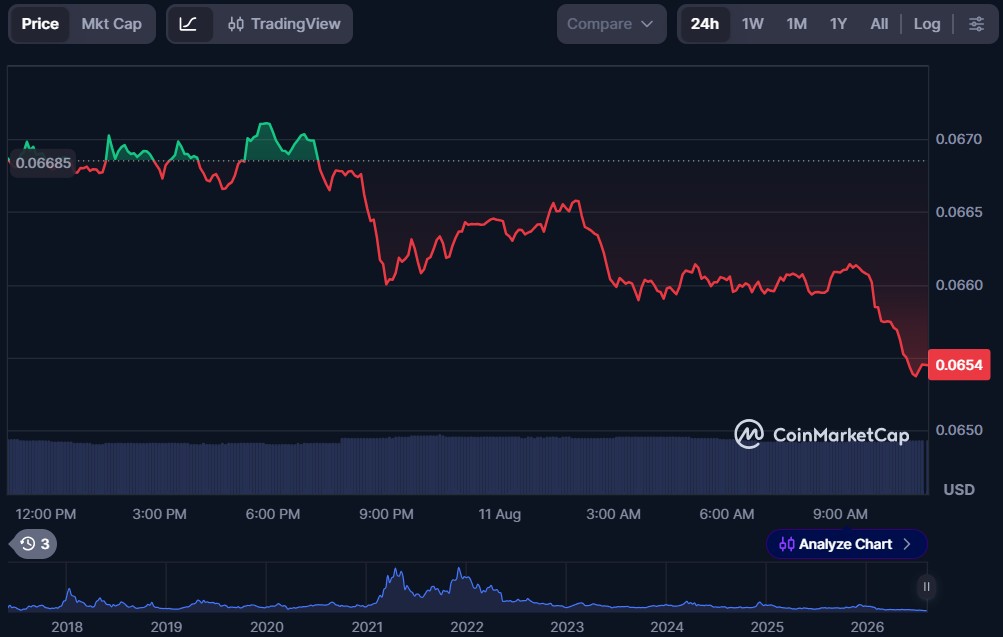Click the 0.0650 price axis label
This screenshot has height=637, width=1003.
pyautogui.click(x=958, y=430)
